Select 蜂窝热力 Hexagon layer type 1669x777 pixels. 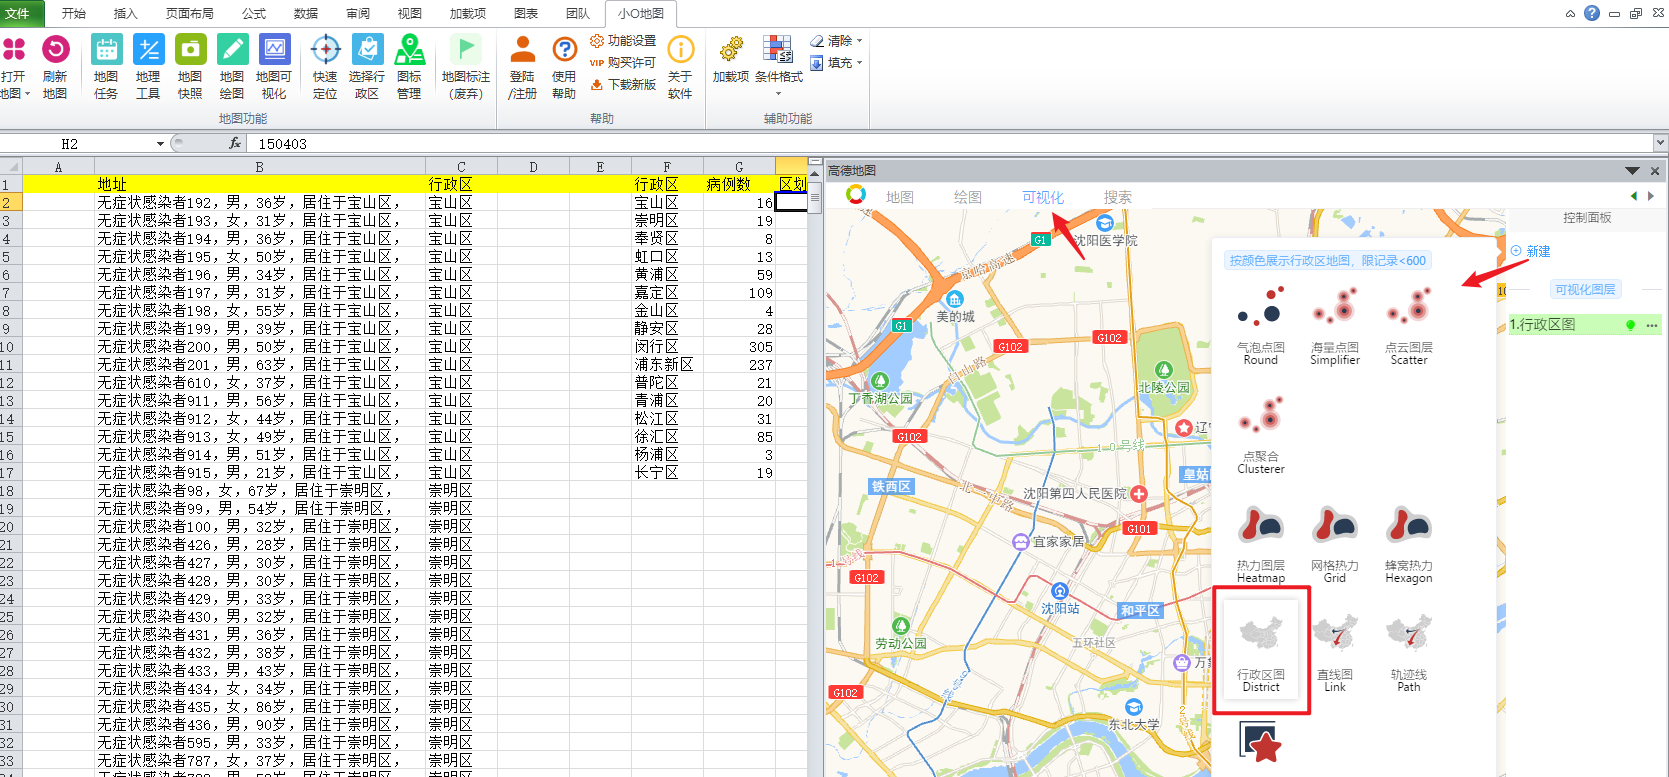(x=1409, y=543)
